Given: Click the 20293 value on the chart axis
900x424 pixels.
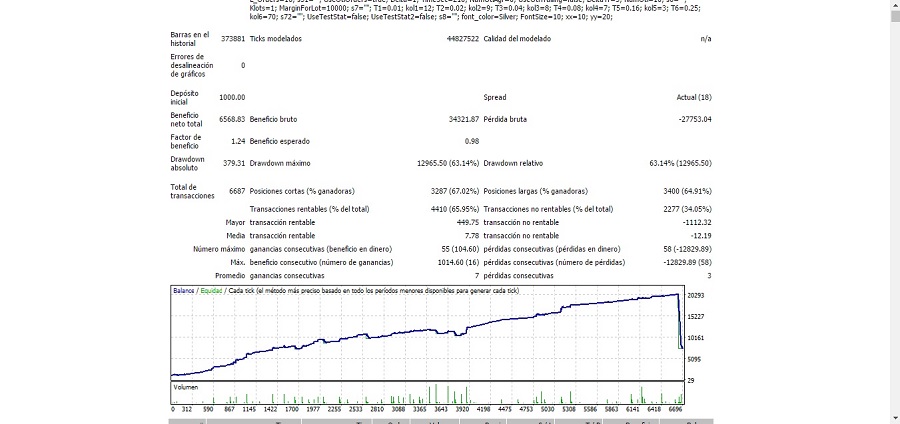Looking at the screenshot, I should tap(697, 296).
